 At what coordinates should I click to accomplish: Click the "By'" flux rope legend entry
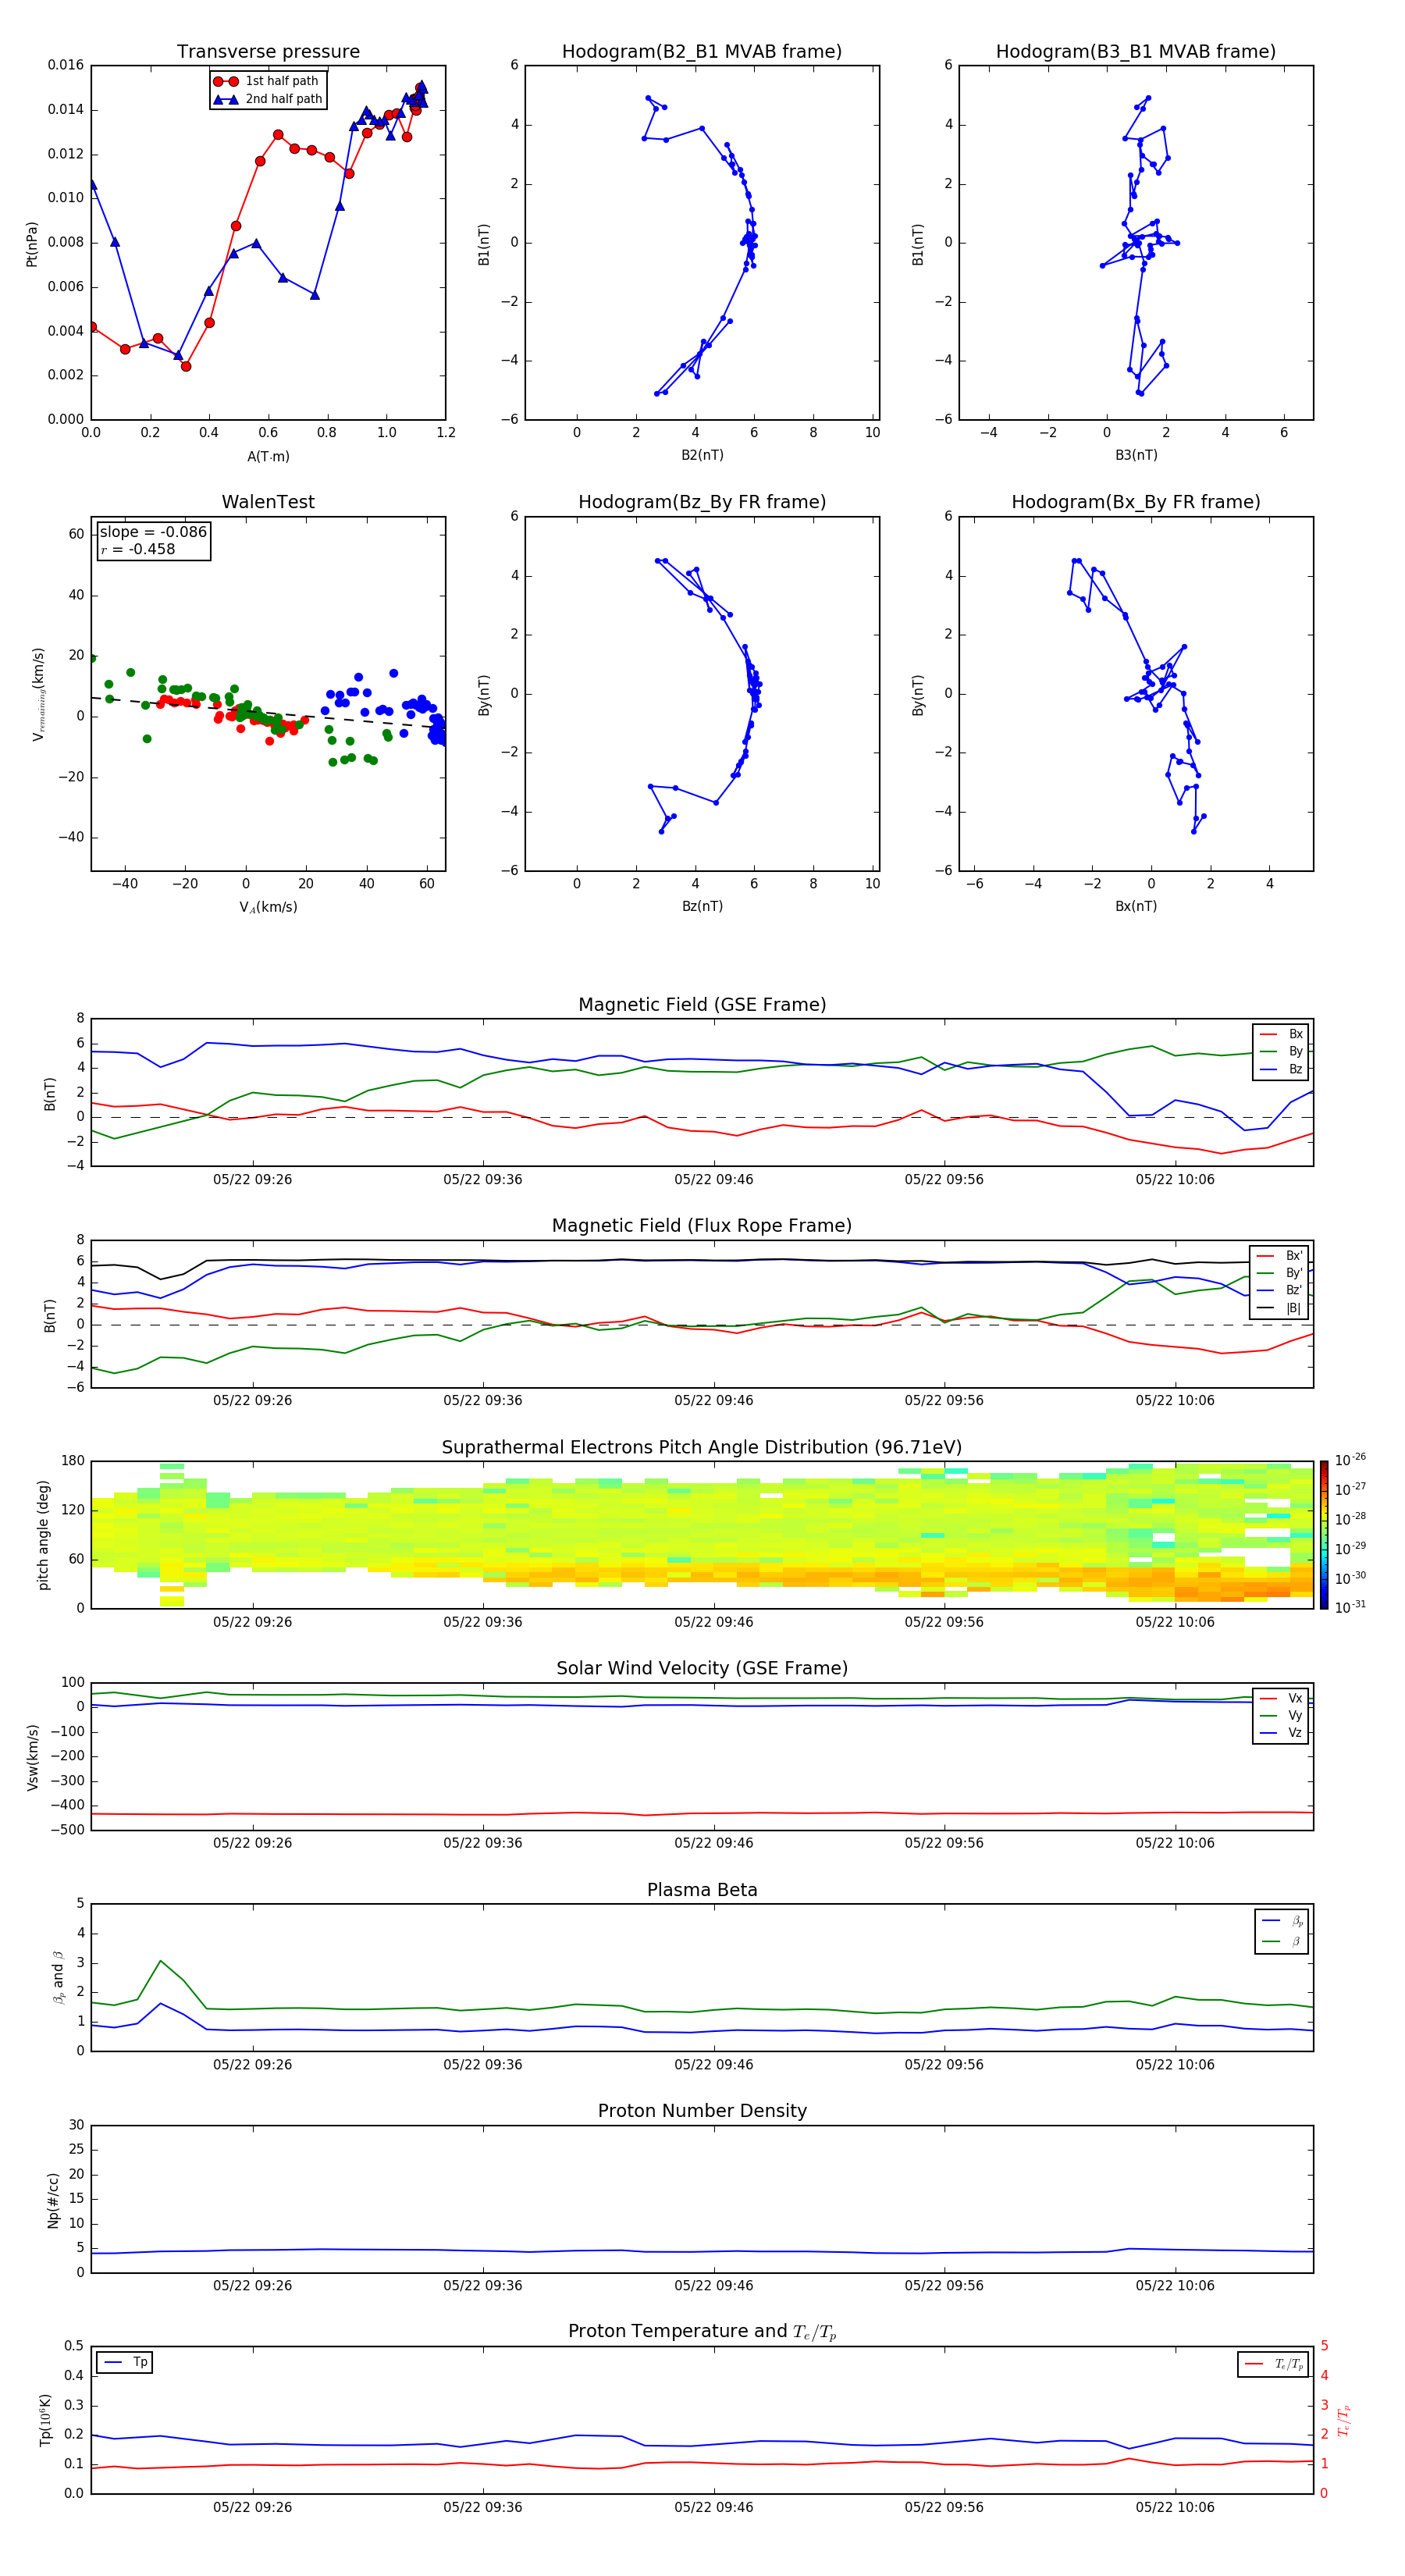click(x=1280, y=1273)
